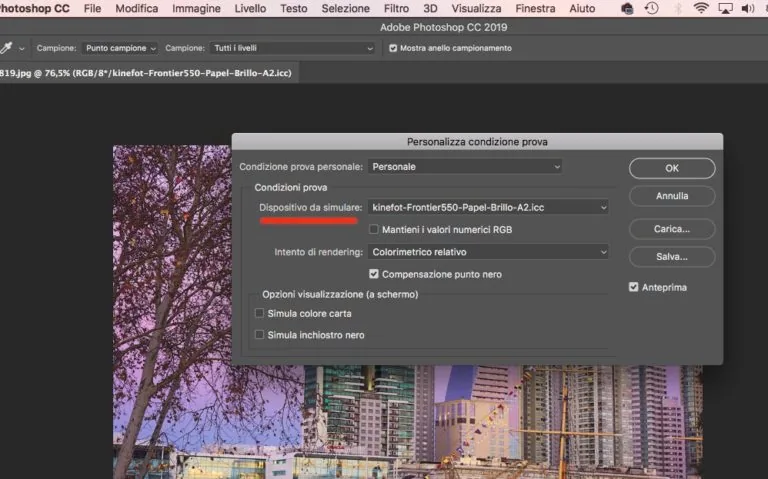Disable Compensazione punto nero checkbox
The width and height of the screenshot is (768, 479).
pyautogui.click(x=374, y=274)
